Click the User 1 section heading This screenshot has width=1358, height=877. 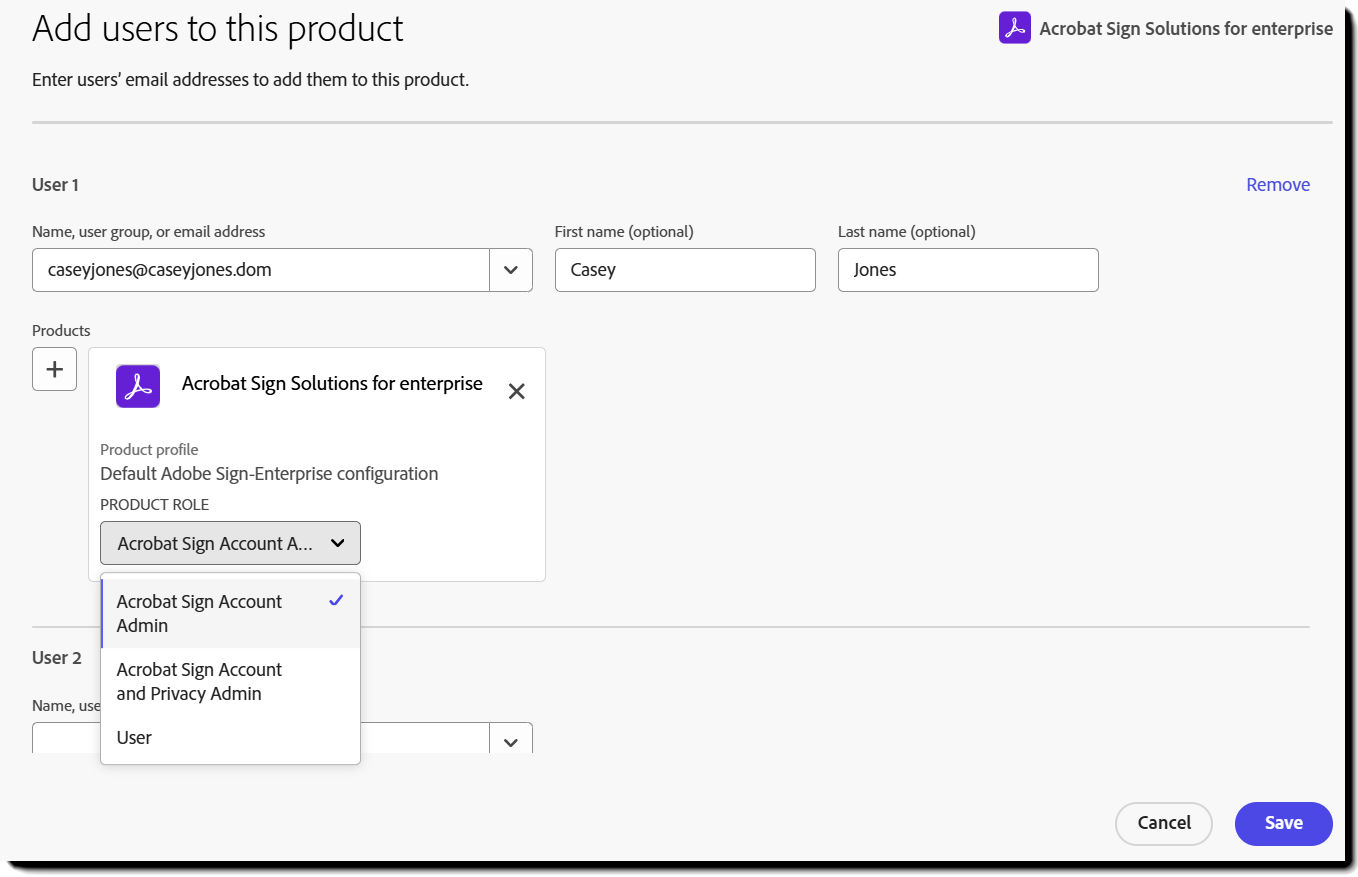tap(56, 184)
